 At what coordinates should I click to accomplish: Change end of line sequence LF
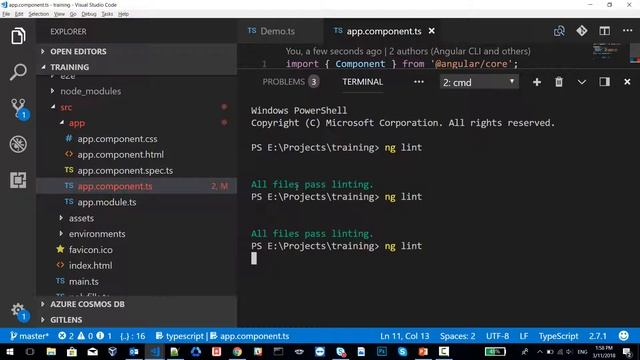(524, 336)
